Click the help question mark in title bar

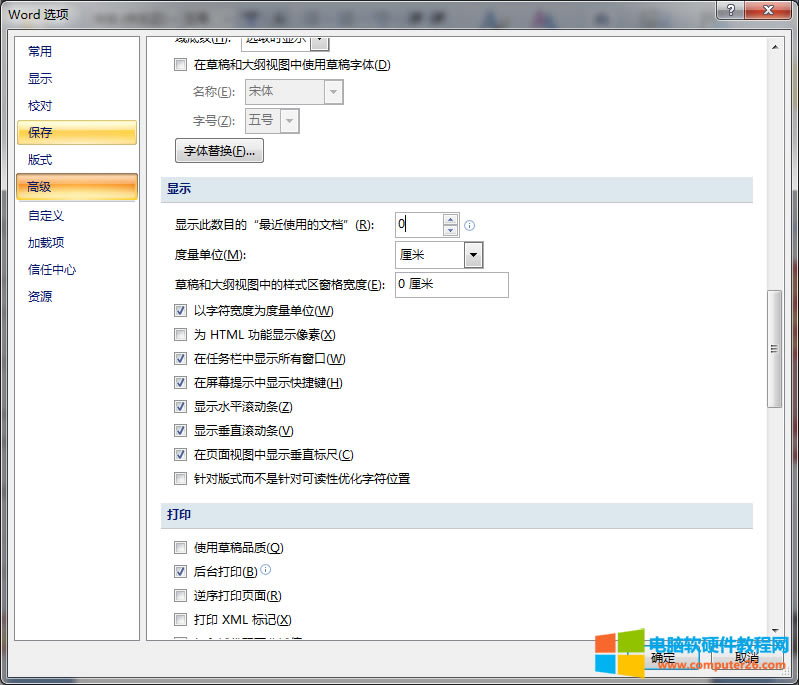[730, 11]
